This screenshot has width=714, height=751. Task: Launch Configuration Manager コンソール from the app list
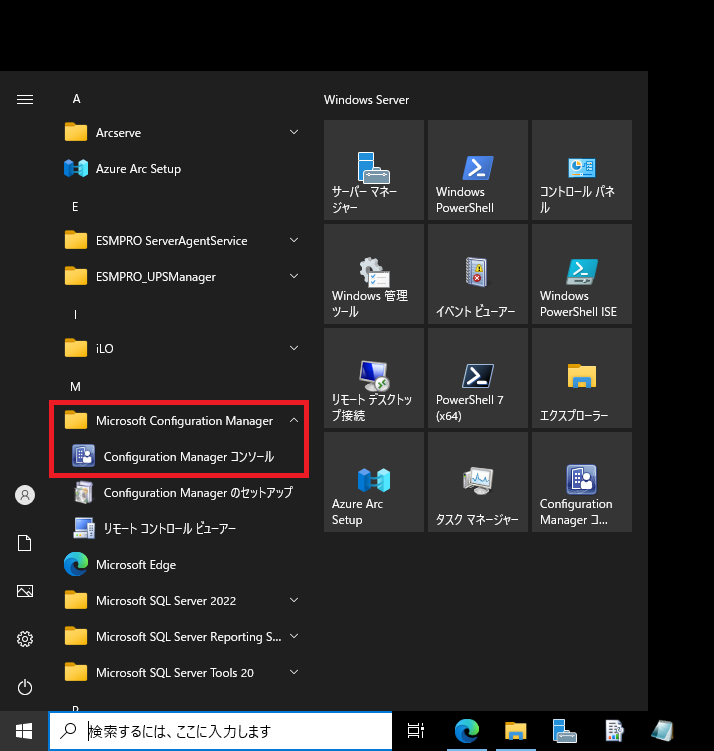point(188,457)
